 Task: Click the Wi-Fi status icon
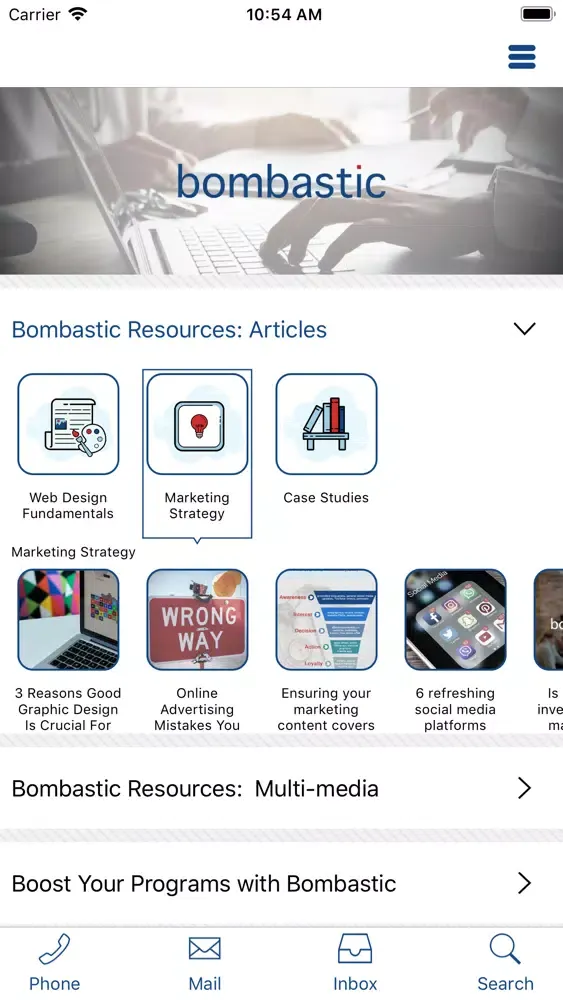(x=78, y=14)
